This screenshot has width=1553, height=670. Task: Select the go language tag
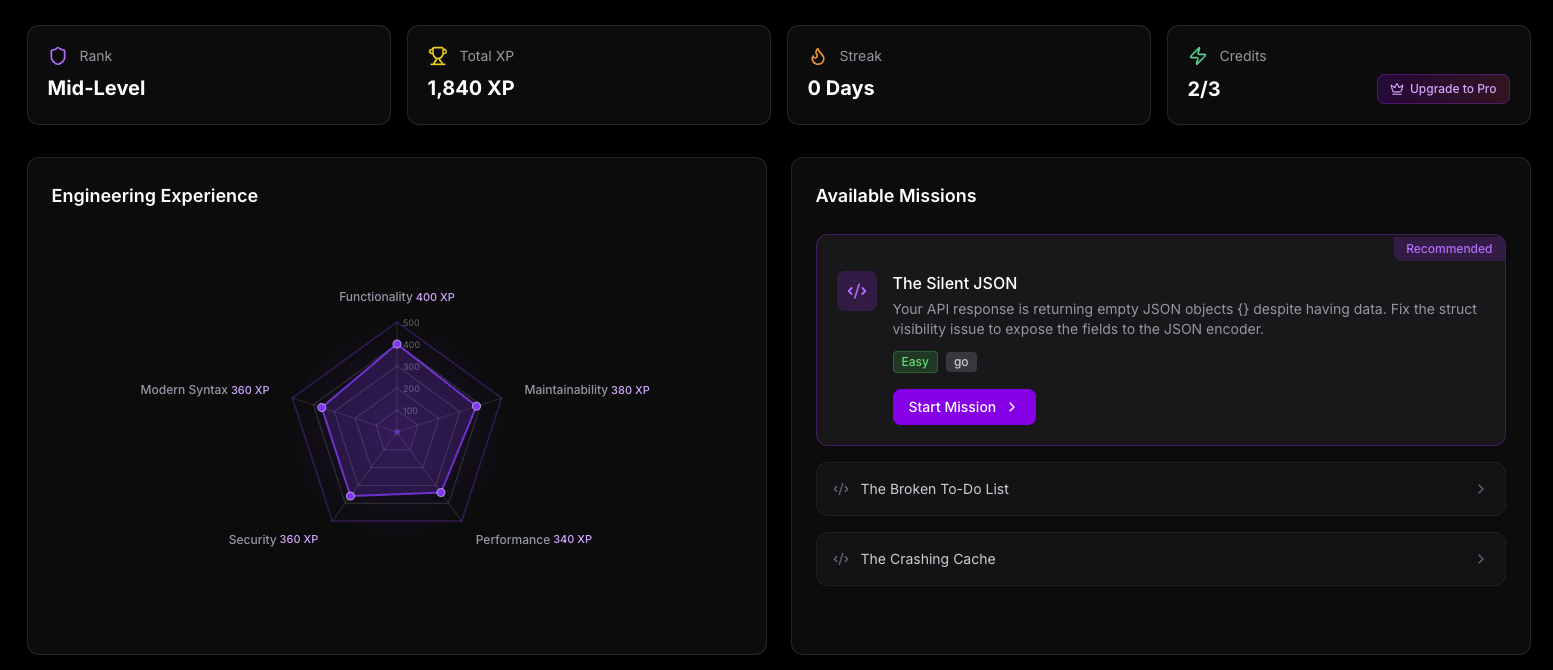pos(960,362)
